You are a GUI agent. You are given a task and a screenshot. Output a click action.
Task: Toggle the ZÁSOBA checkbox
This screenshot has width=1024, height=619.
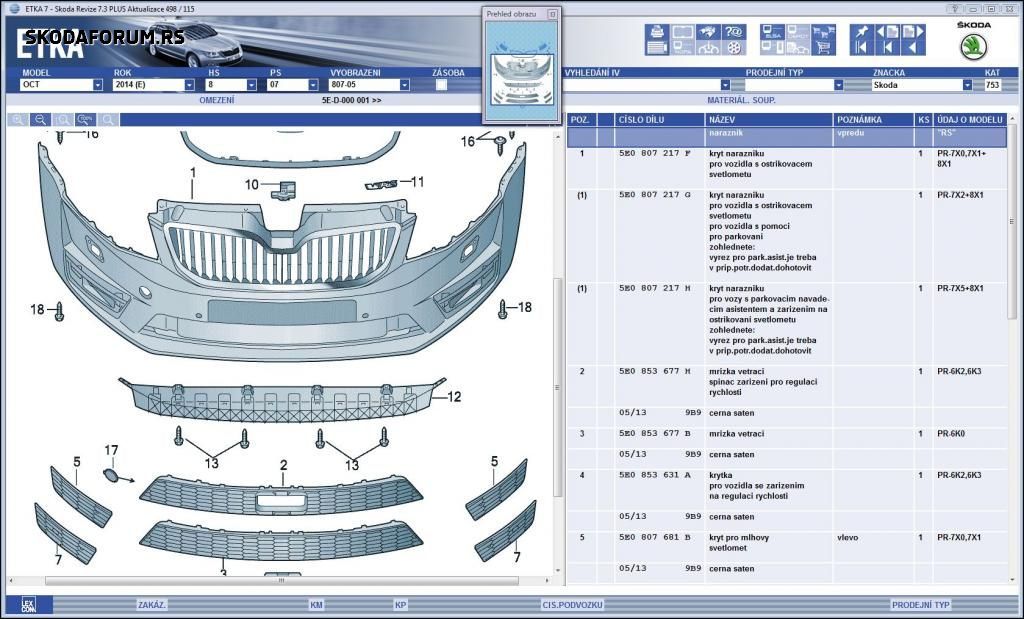tap(441, 84)
